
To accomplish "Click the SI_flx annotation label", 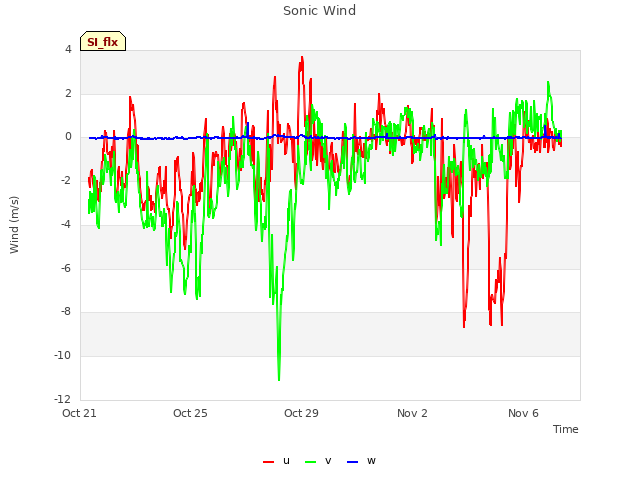I will coord(103,41).
